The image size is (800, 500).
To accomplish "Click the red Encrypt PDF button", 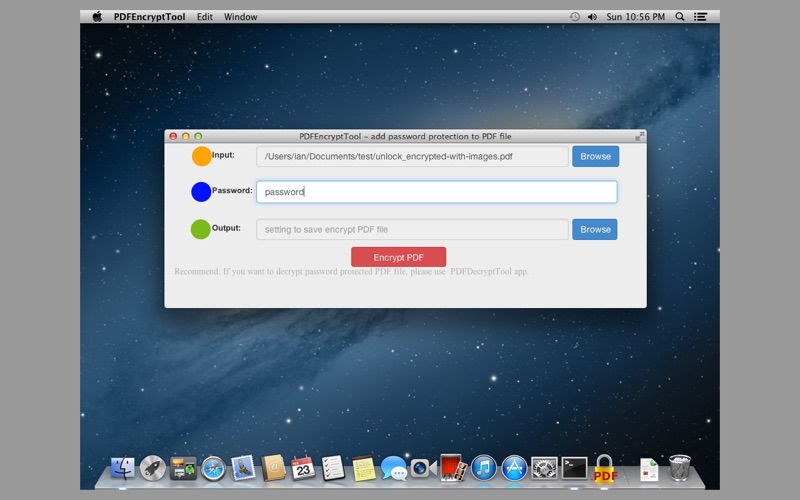I will (x=398, y=257).
